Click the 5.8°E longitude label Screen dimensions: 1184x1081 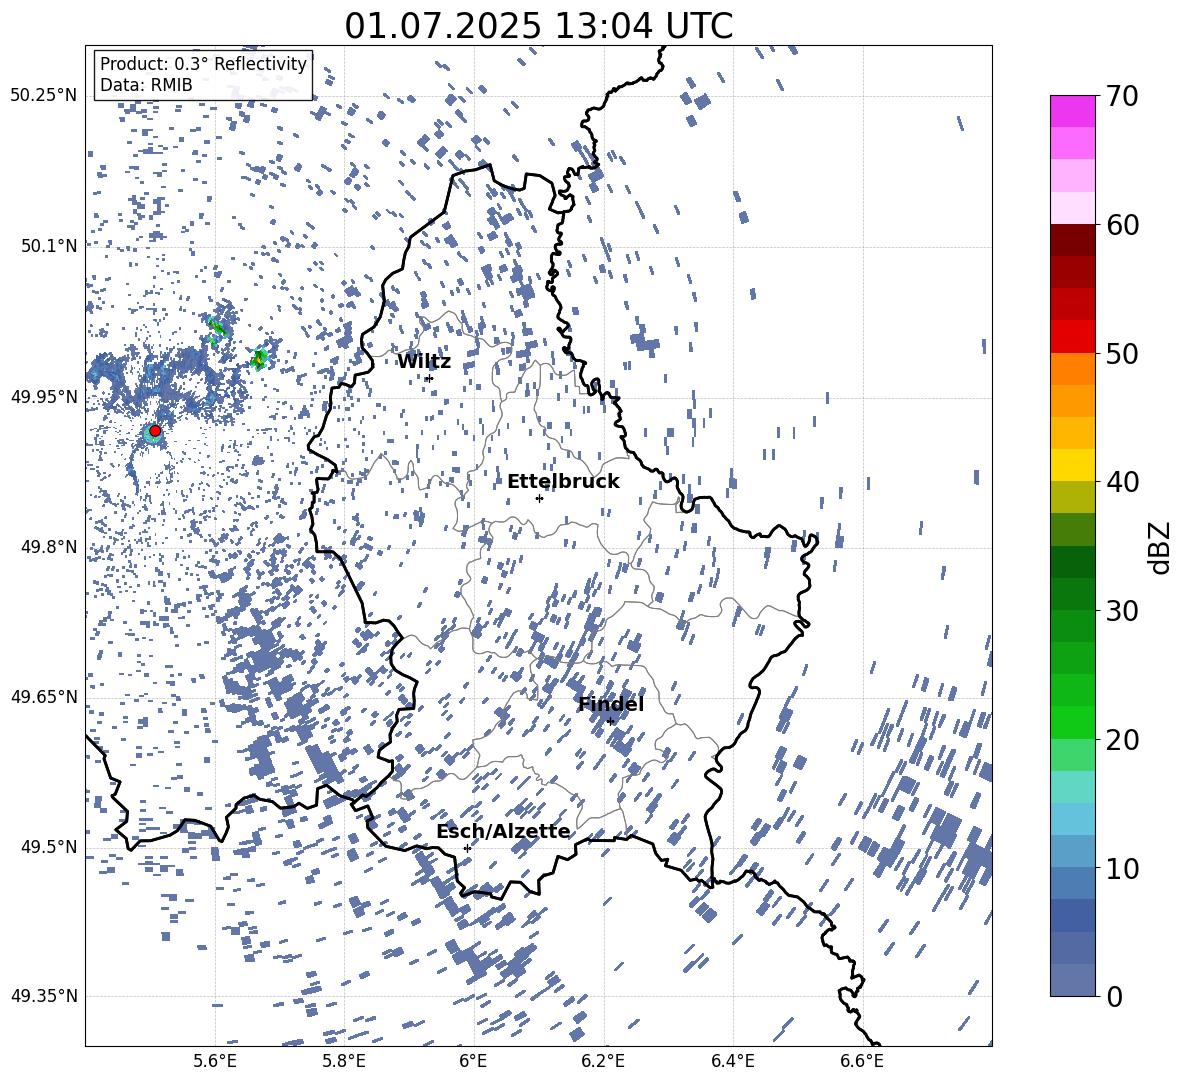coord(344,1061)
